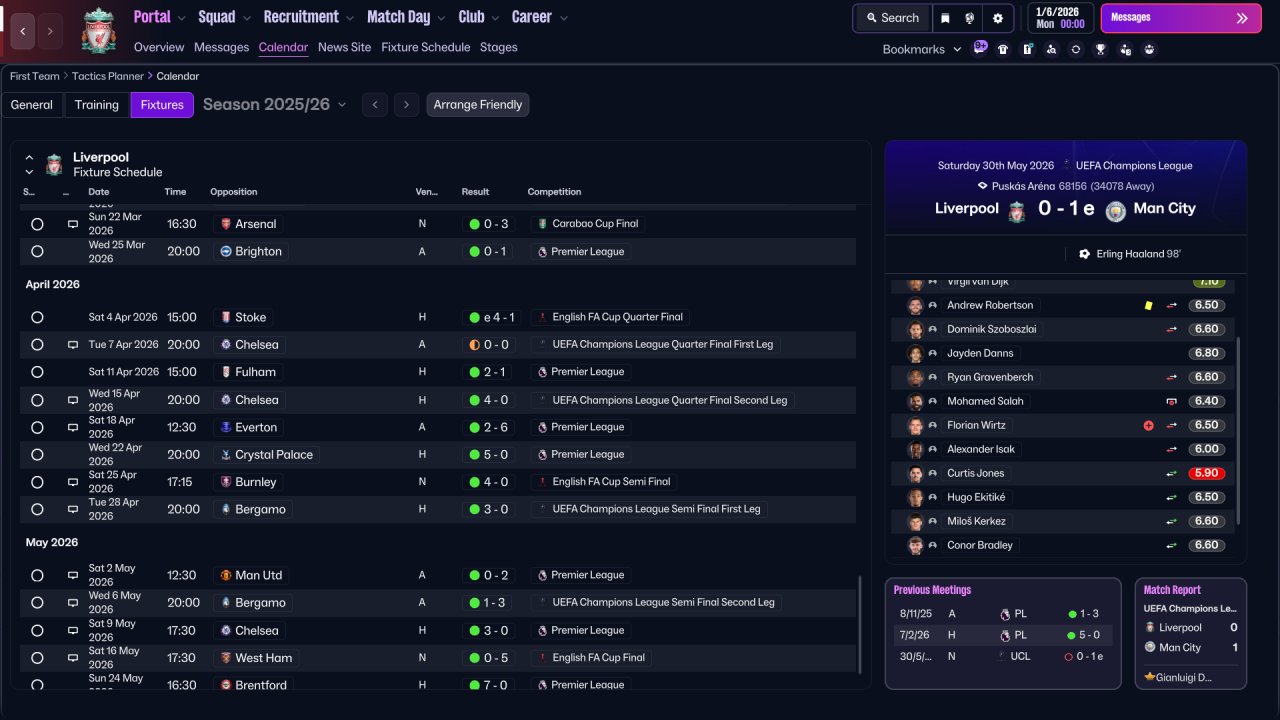Viewport: 1280px width, 720px height.
Task: Click Curtis Jones's red 5.90 rating badge
Action: pyautogui.click(x=1207, y=473)
